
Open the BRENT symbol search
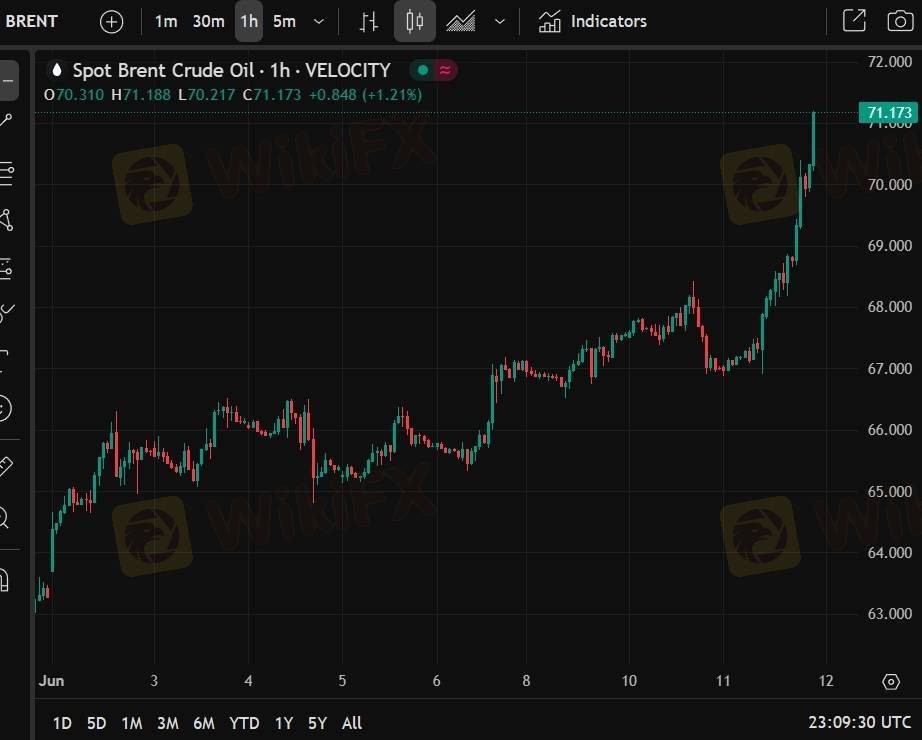pos(31,21)
